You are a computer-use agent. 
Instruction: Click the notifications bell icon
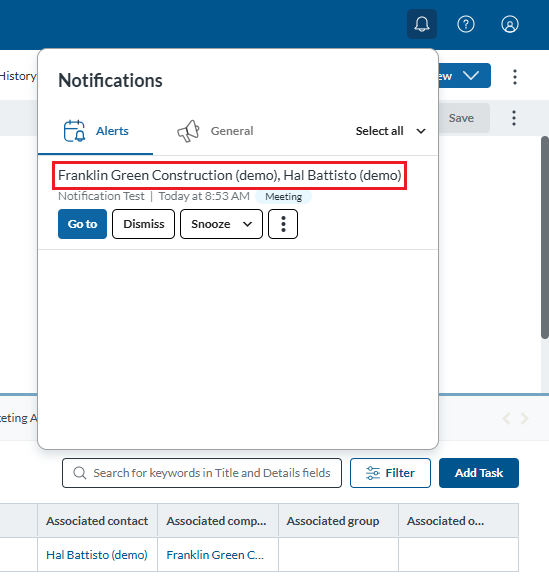coord(422,24)
